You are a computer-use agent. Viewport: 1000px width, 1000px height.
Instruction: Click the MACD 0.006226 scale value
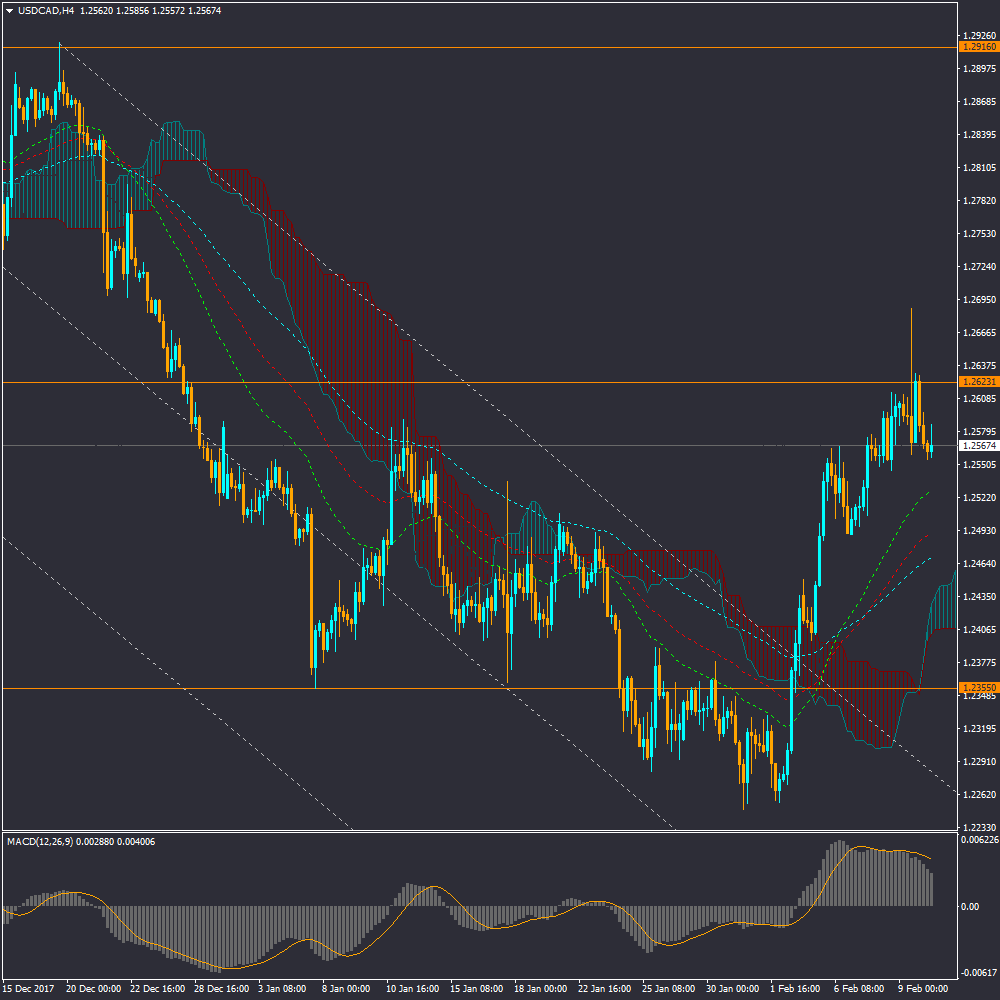[x=978, y=841]
